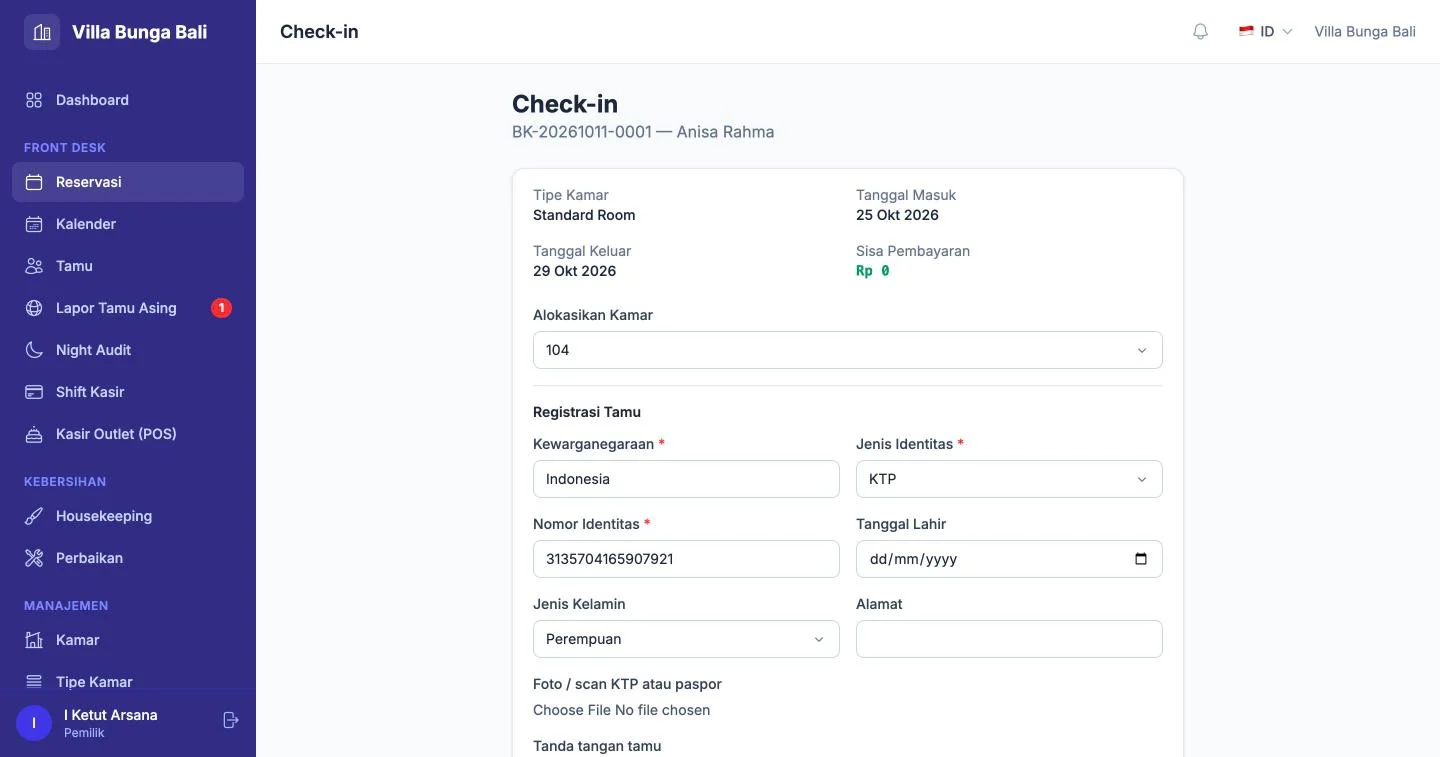Click the Villa Bunga Bali logo icon
Image resolution: width=1440 pixels, height=757 pixels.
[x=42, y=32]
